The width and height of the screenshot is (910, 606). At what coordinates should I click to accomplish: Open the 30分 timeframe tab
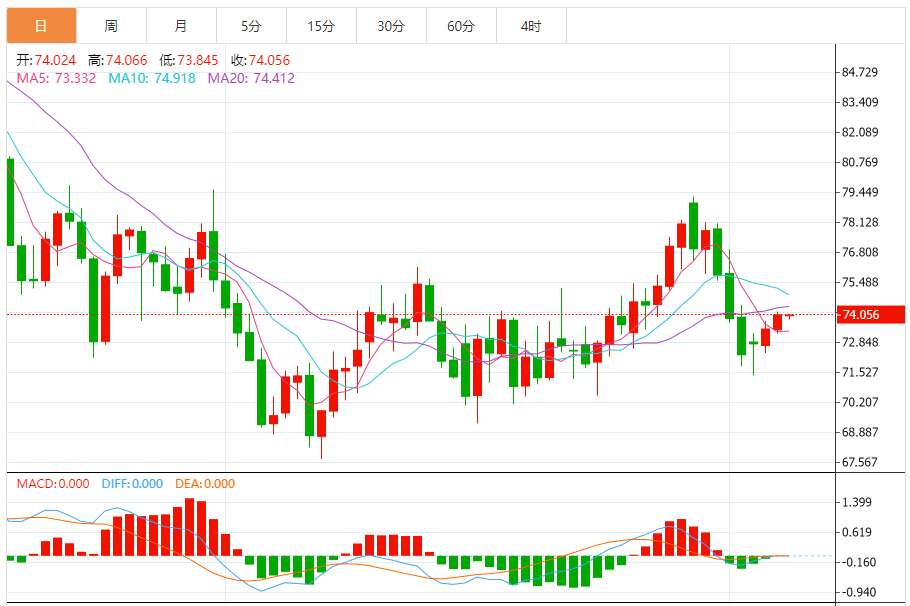[x=391, y=26]
